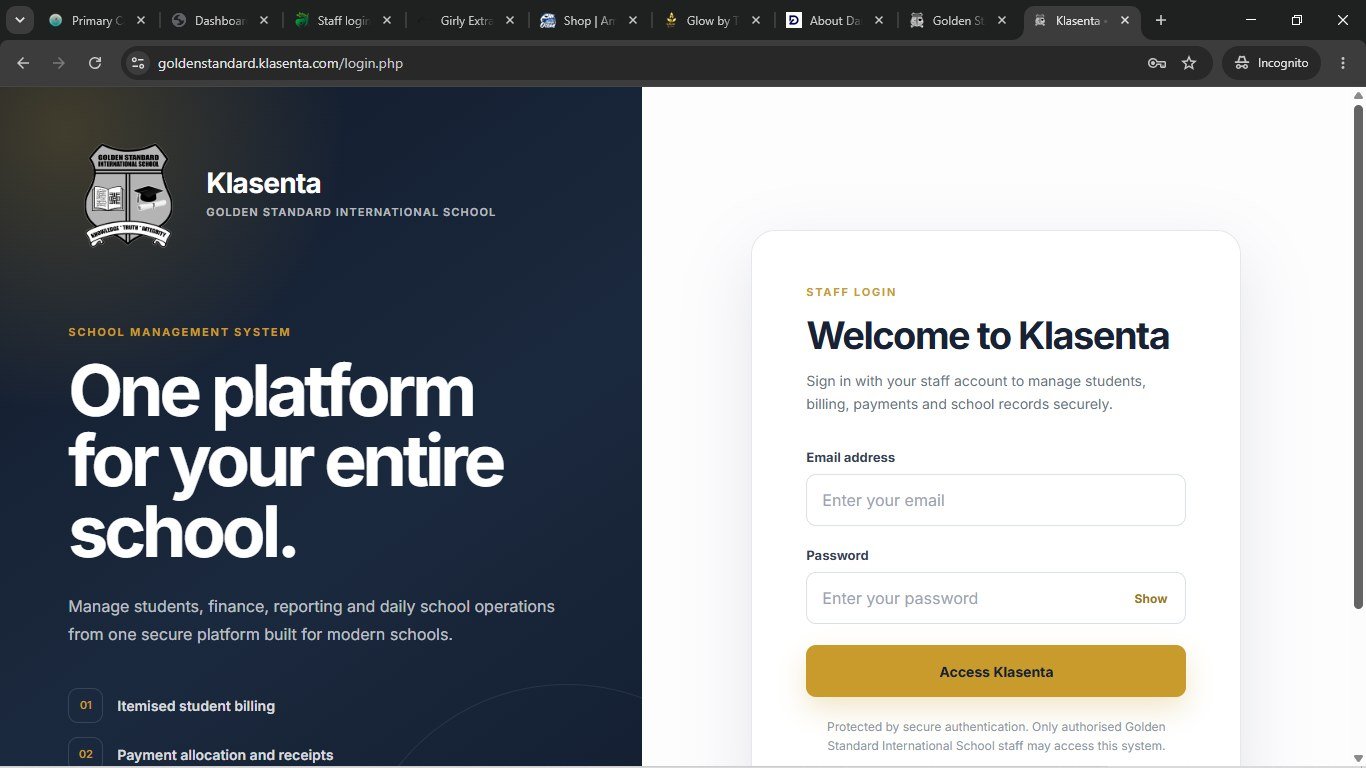Close the active Klasenta tab
1366x768 pixels.
point(1125,20)
